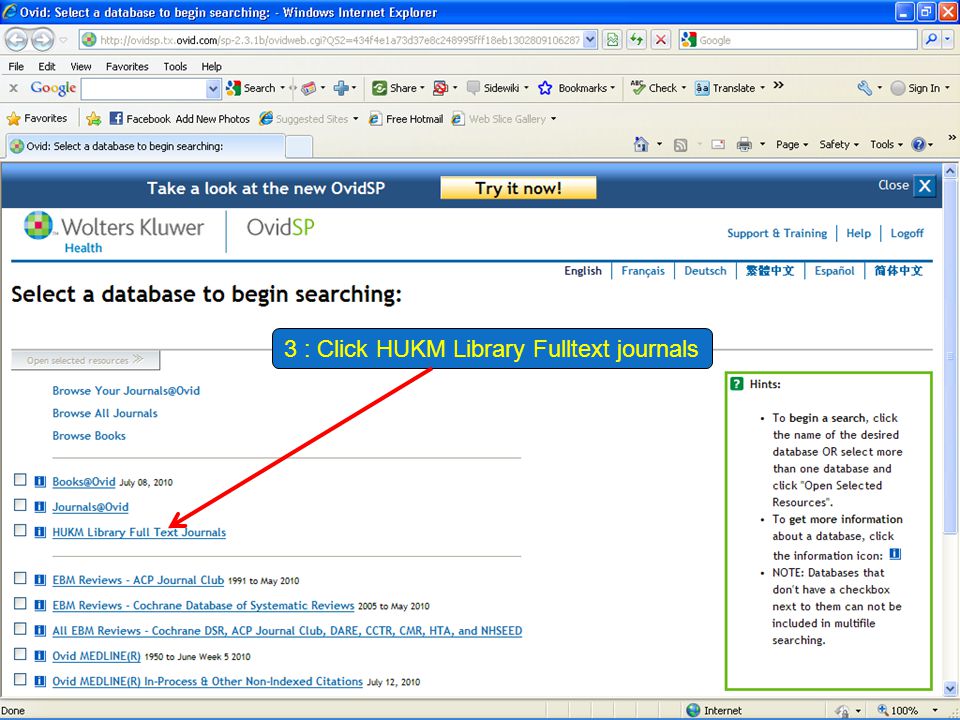Click the spell Check icon
The width and height of the screenshot is (960, 720).
pyautogui.click(x=638, y=88)
